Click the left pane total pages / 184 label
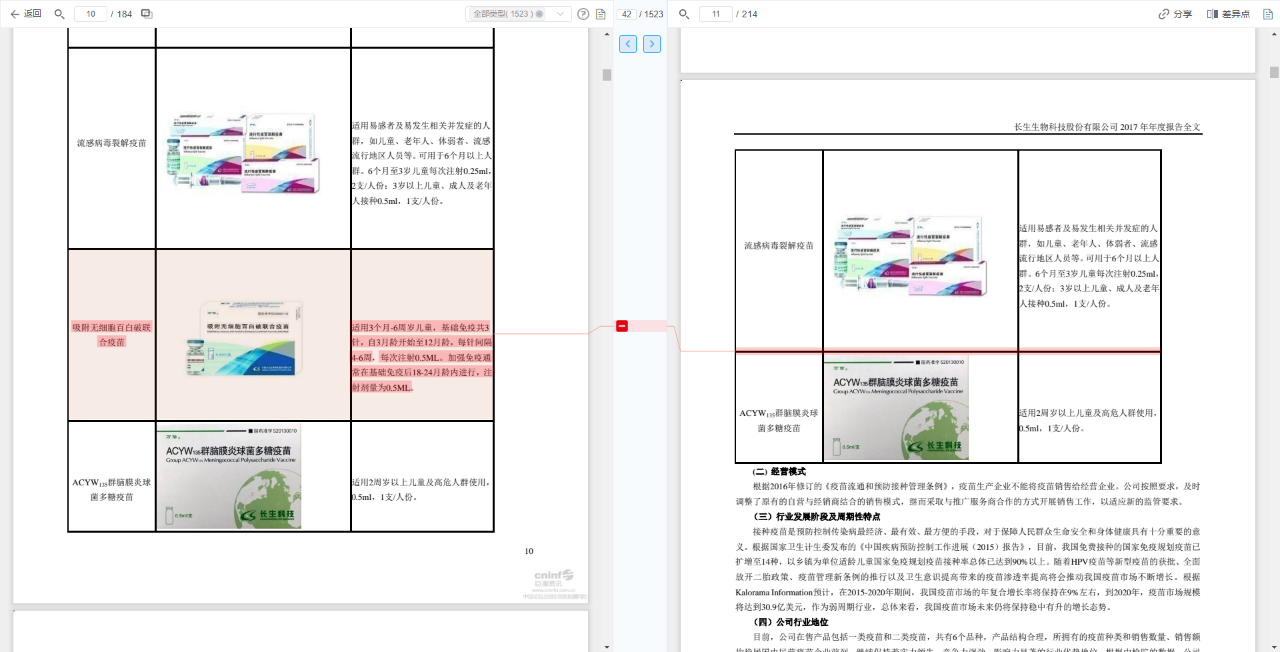Screen dimensions: 1280x652 [x=123, y=14]
